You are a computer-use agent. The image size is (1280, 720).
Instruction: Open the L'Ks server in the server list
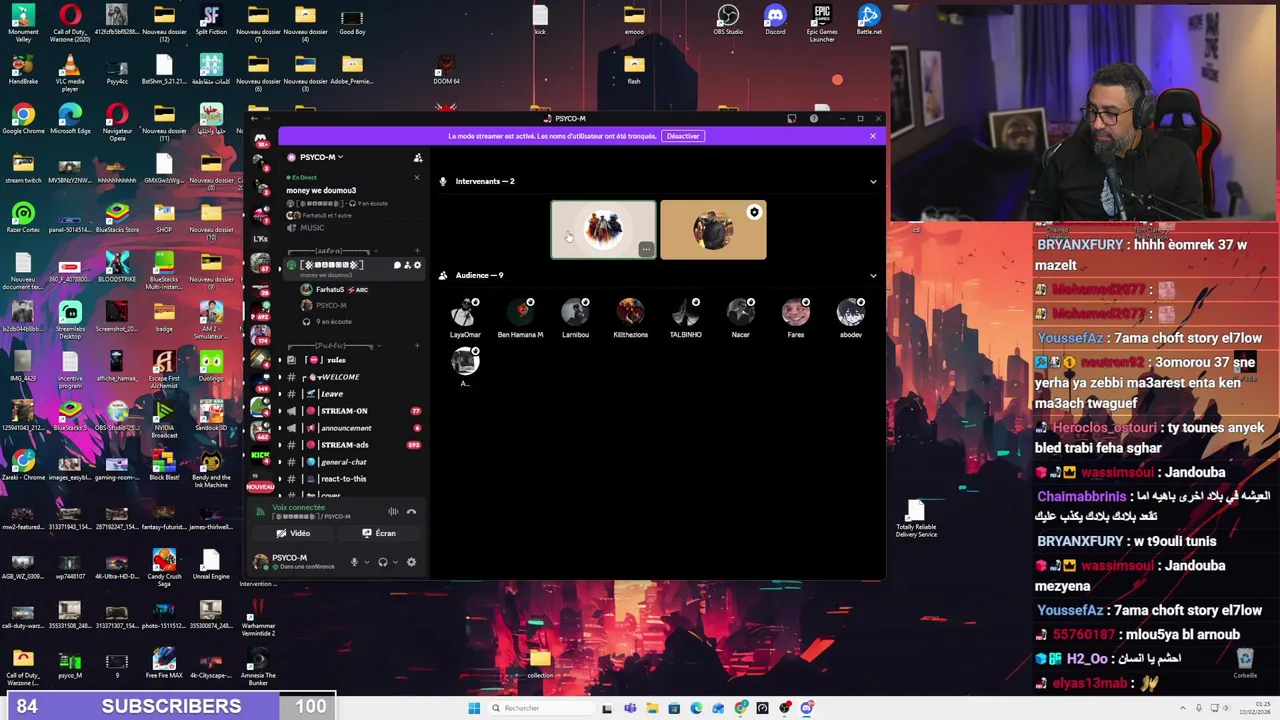tap(260, 239)
